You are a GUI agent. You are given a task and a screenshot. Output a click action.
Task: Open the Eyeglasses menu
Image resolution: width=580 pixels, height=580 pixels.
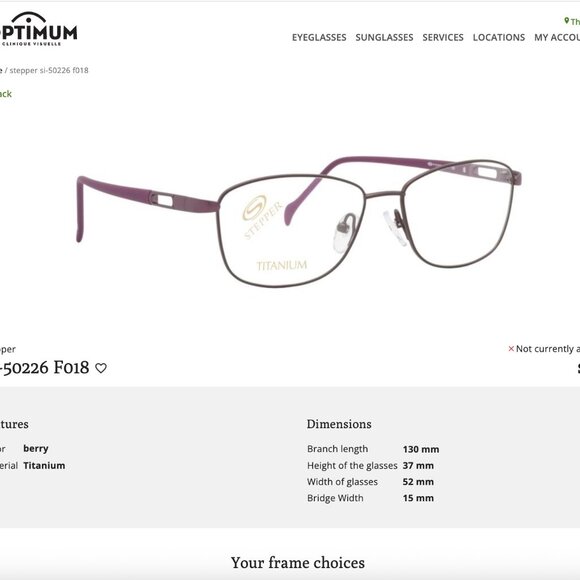tap(319, 37)
